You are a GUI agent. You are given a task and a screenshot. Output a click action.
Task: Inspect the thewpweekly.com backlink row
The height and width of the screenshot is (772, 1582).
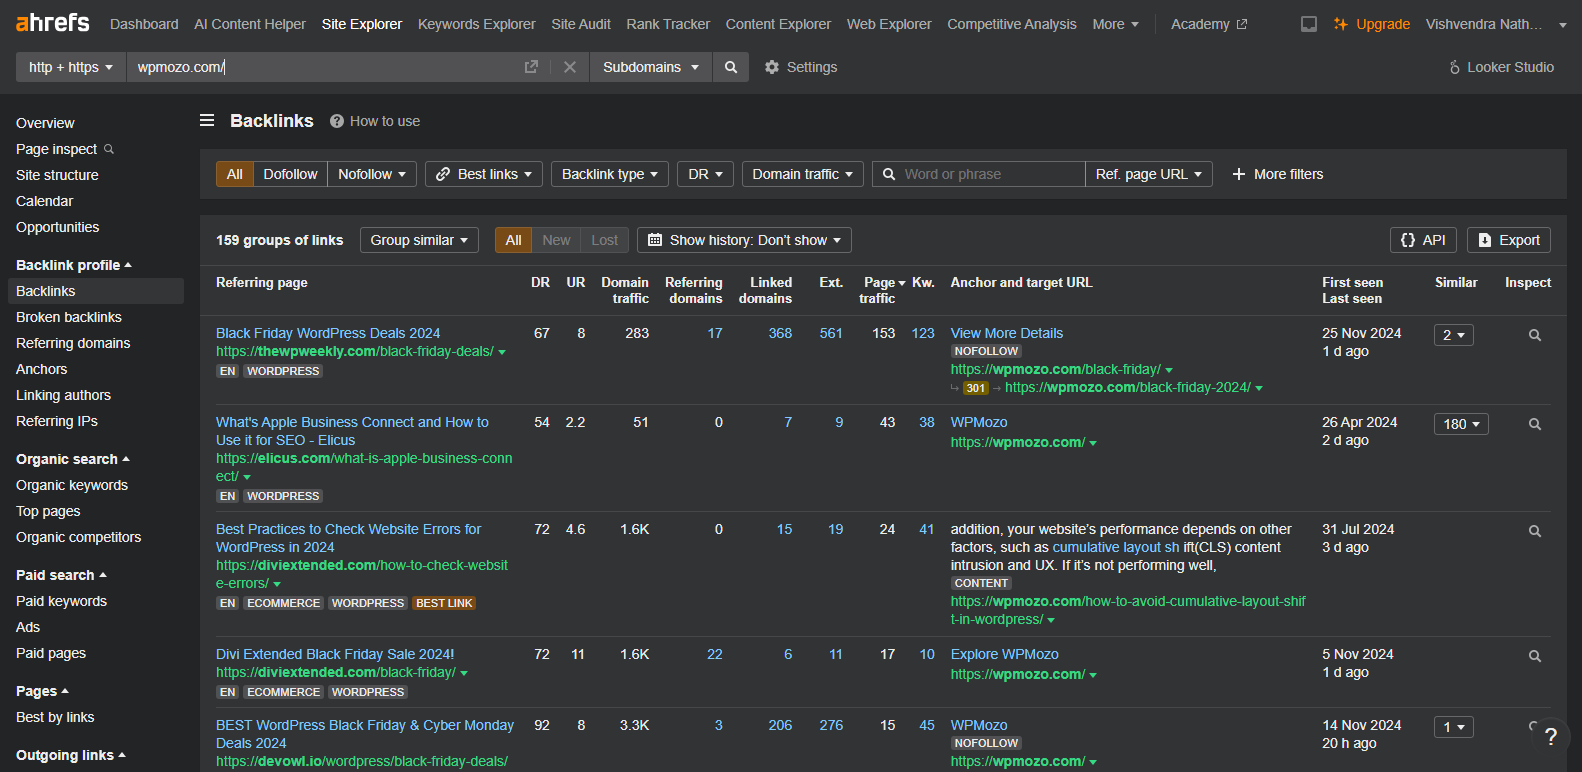[1534, 335]
